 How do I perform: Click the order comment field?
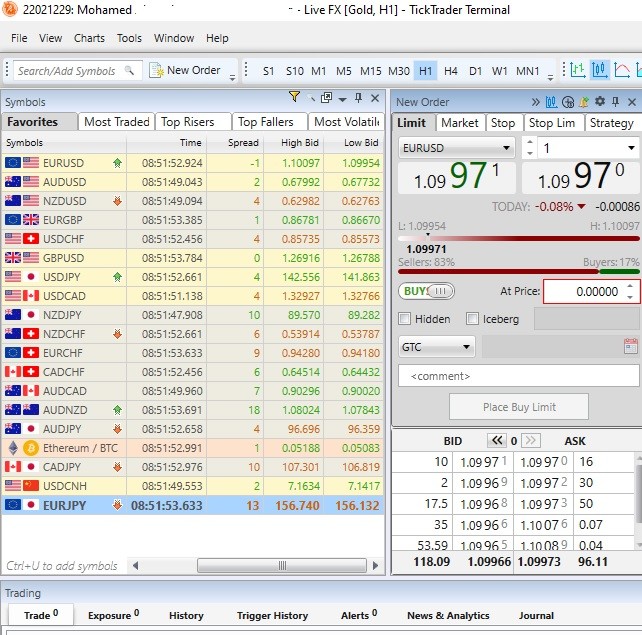click(x=518, y=376)
